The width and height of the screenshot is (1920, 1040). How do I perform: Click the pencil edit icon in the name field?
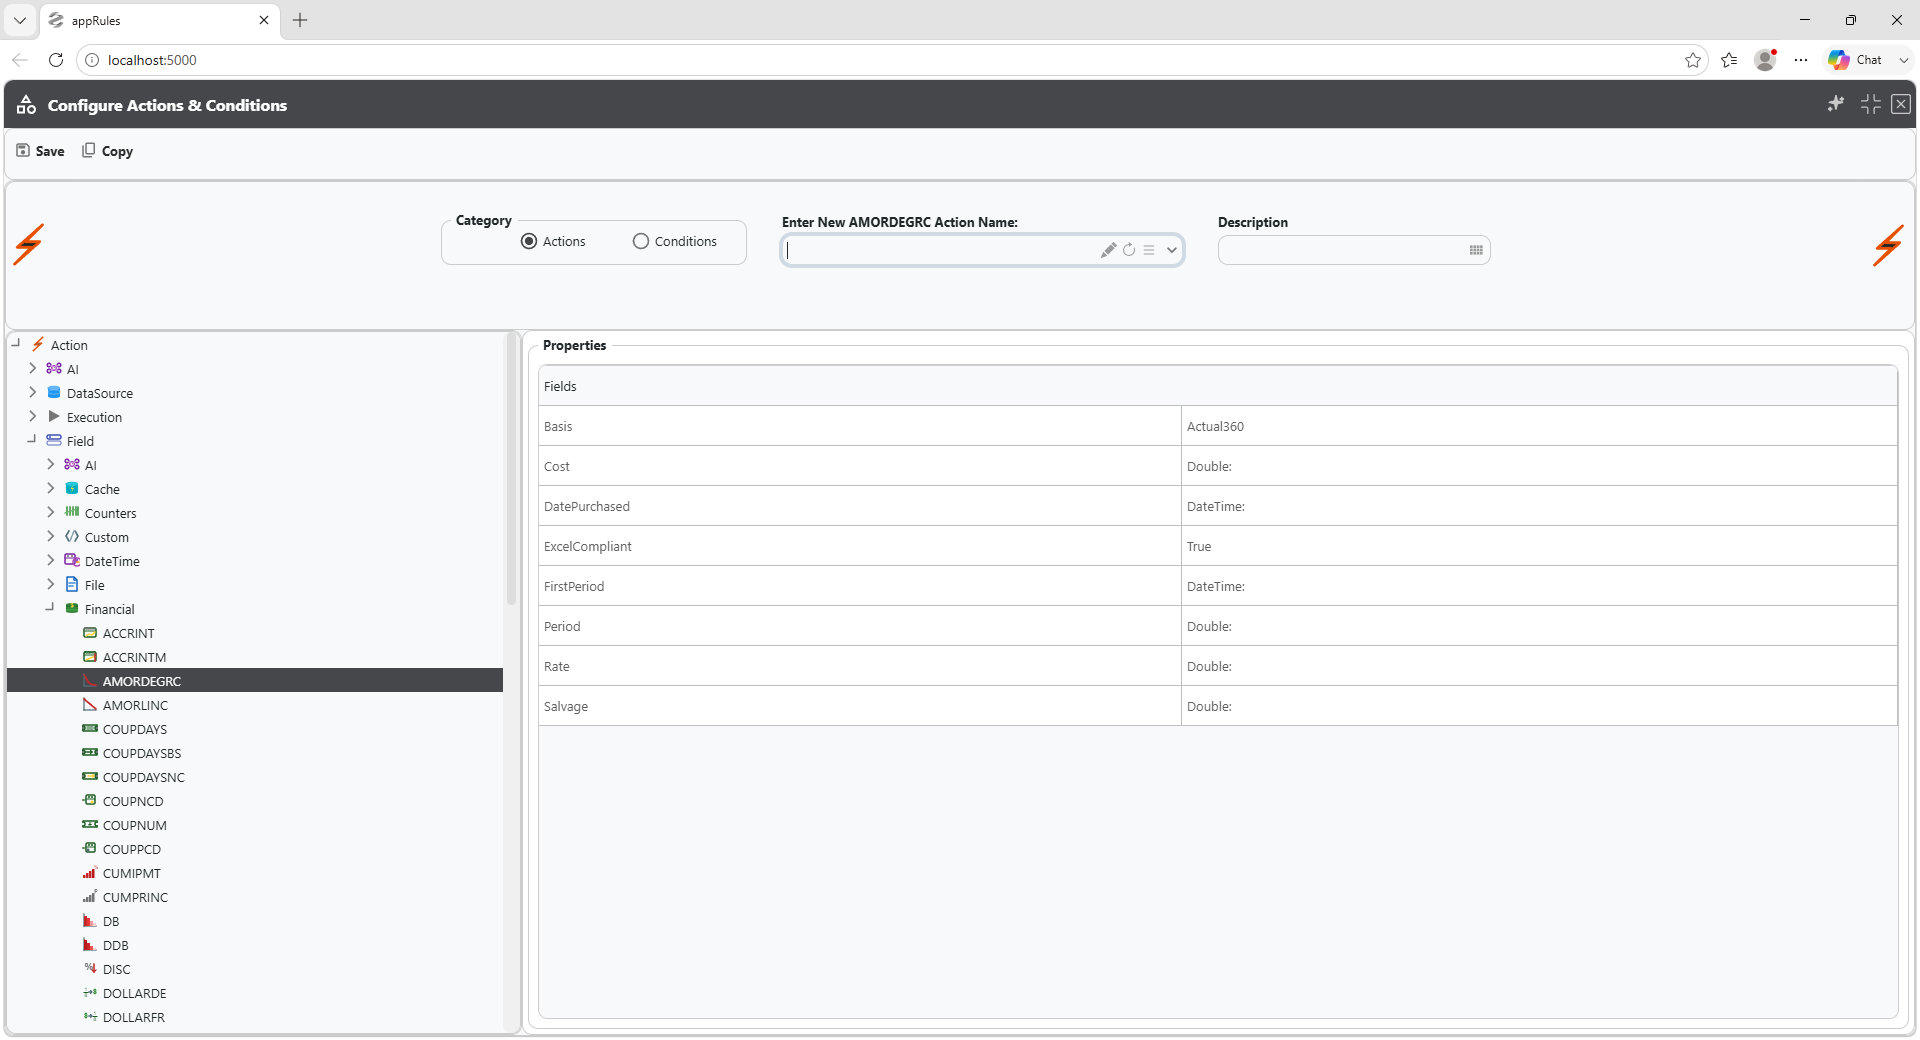click(x=1108, y=250)
